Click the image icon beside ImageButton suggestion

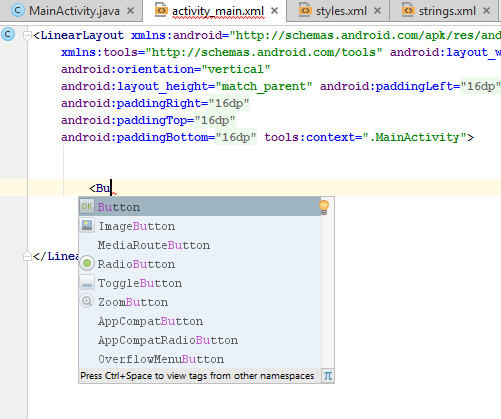[x=87, y=225]
